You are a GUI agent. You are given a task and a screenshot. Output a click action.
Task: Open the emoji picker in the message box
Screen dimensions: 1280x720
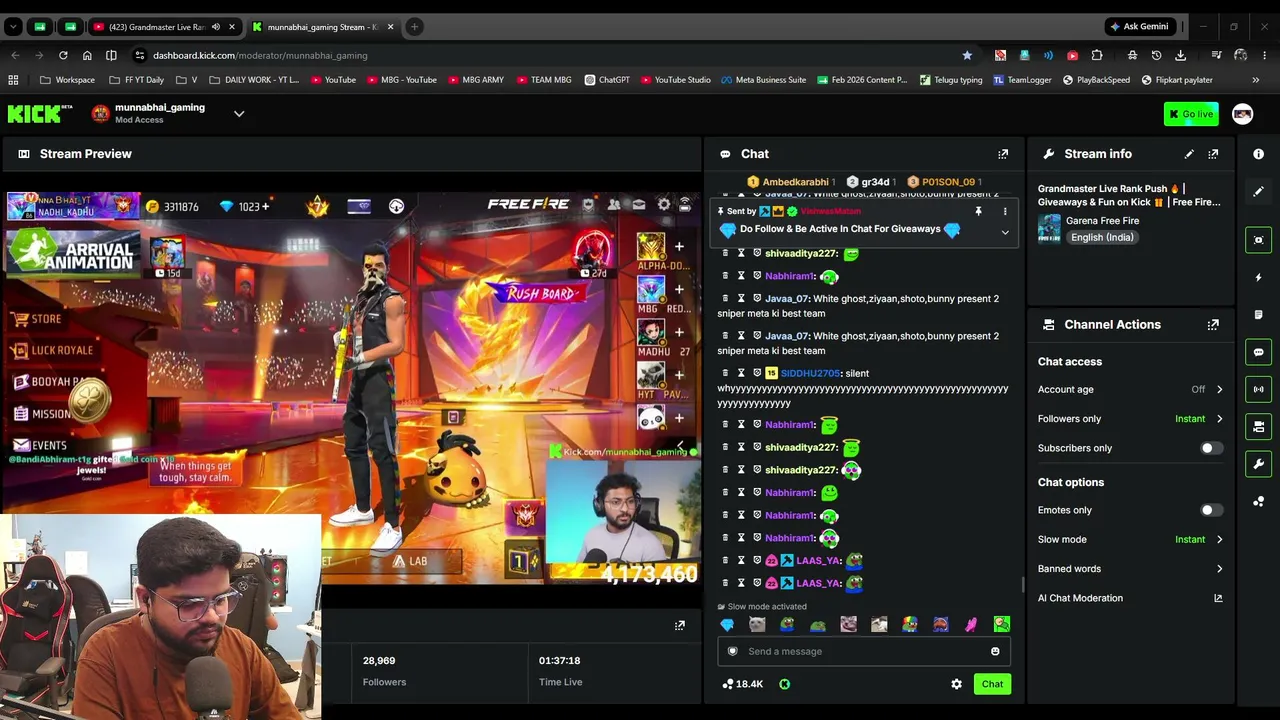tap(995, 652)
